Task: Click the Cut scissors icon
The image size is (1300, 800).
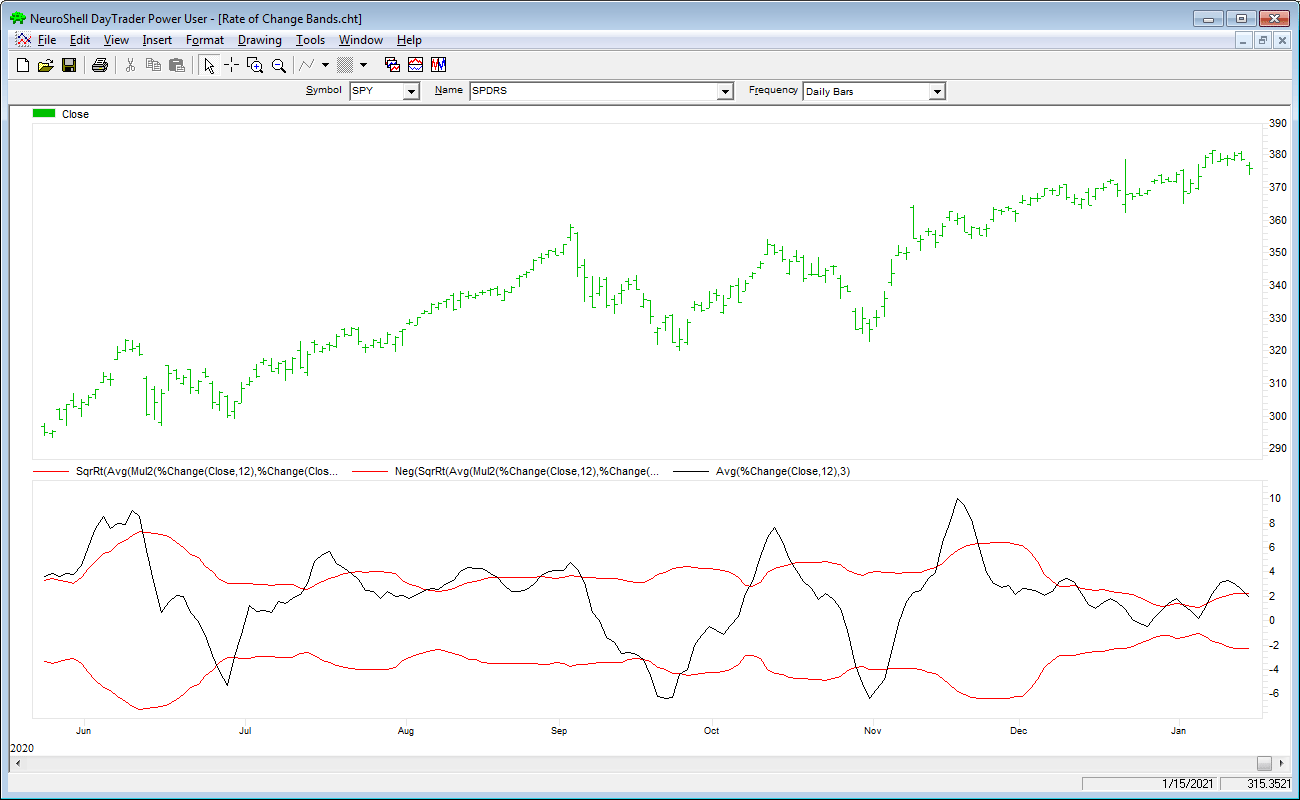Action: [130, 65]
